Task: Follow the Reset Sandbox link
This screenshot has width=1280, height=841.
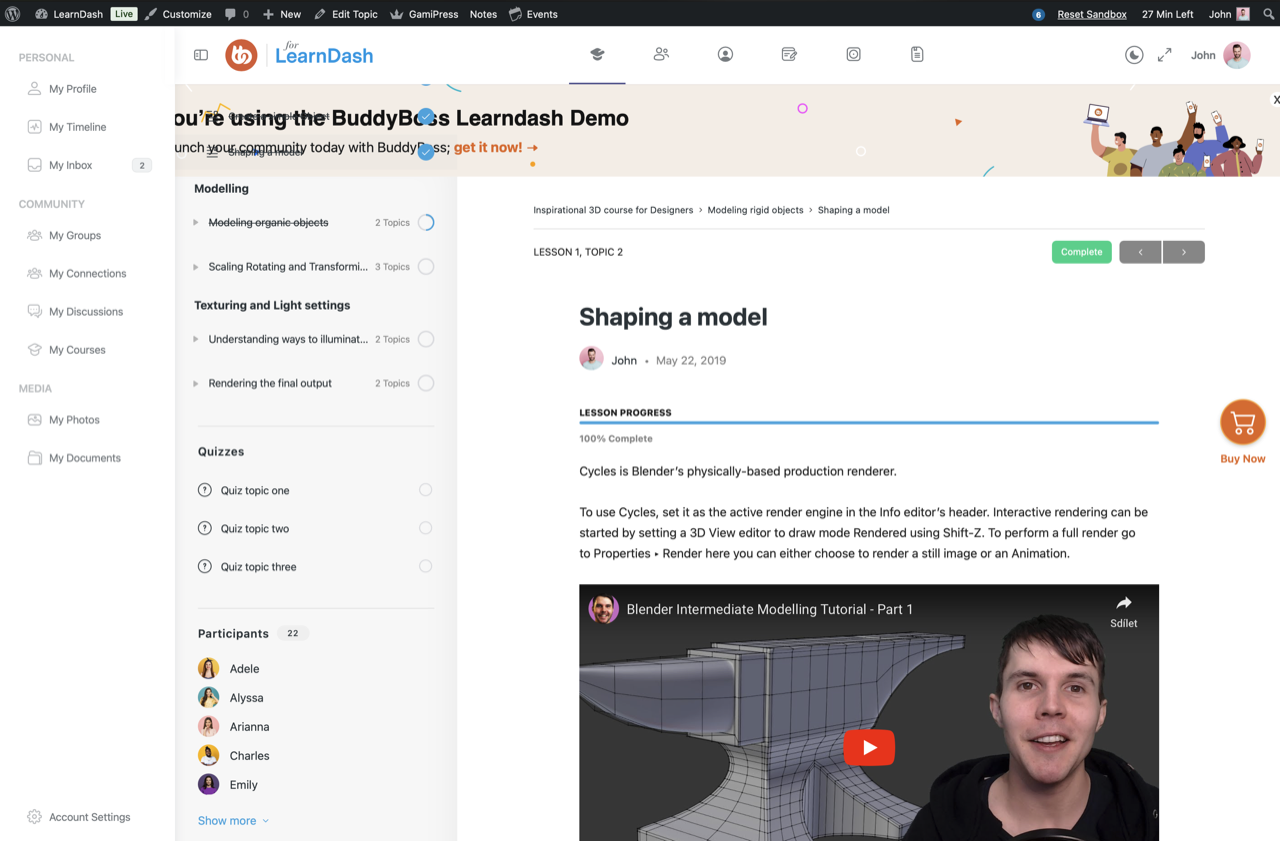Action: 1091,14
